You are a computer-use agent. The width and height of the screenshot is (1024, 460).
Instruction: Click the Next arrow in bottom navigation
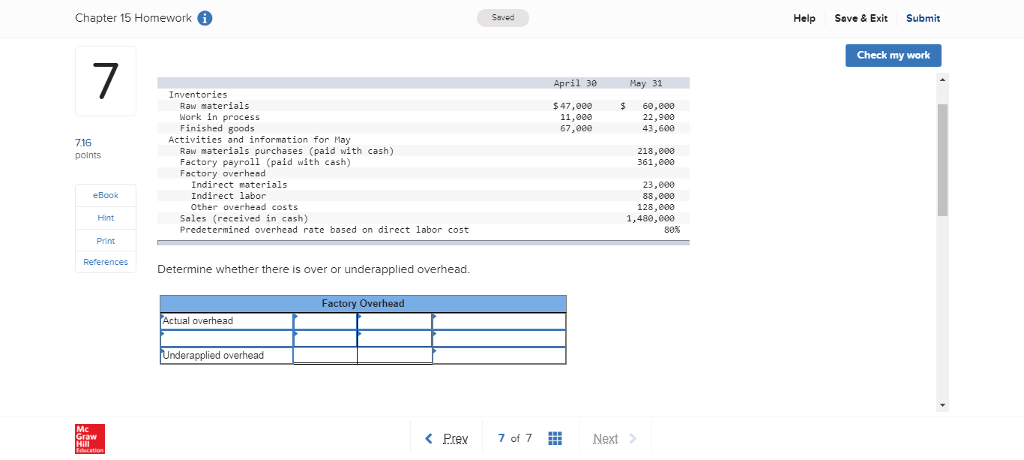614,438
